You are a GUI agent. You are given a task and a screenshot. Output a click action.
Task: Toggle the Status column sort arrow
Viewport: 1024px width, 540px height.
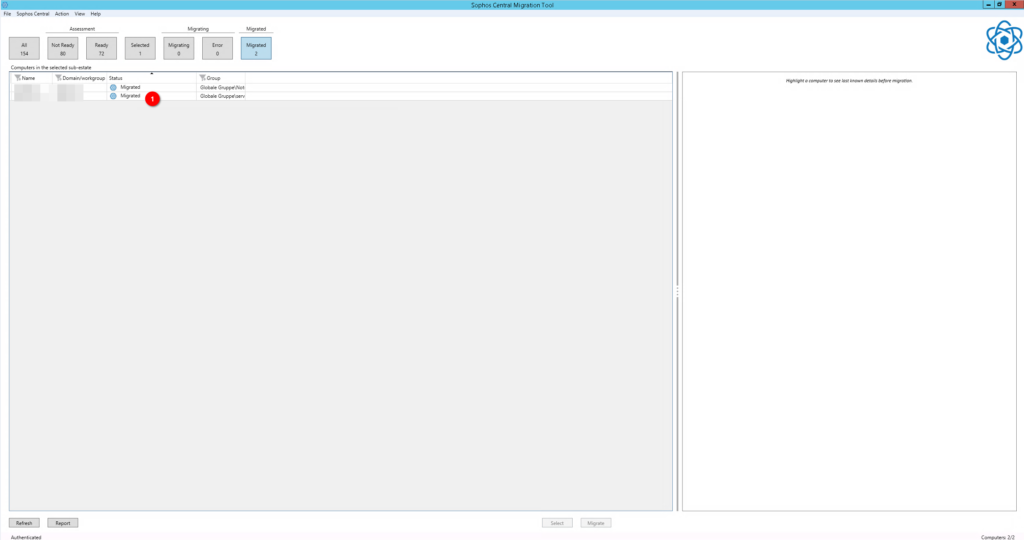[x=152, y=74]
